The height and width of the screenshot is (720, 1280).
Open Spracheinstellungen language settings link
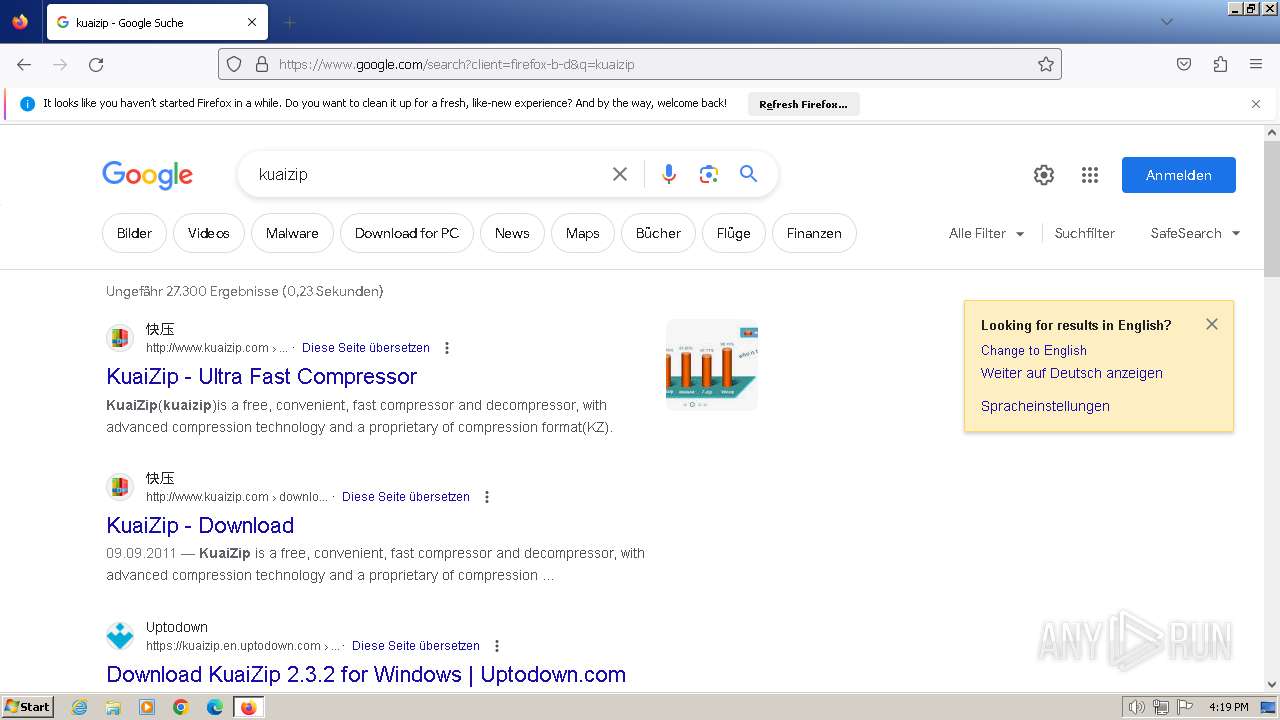[x=1045, y=406]
